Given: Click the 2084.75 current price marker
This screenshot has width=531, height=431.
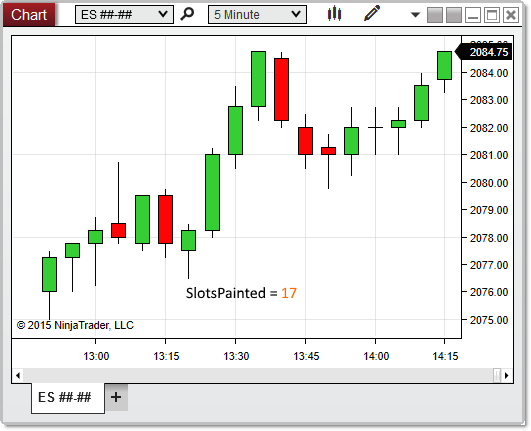Looking at the screenshot, I should (484, 52).
